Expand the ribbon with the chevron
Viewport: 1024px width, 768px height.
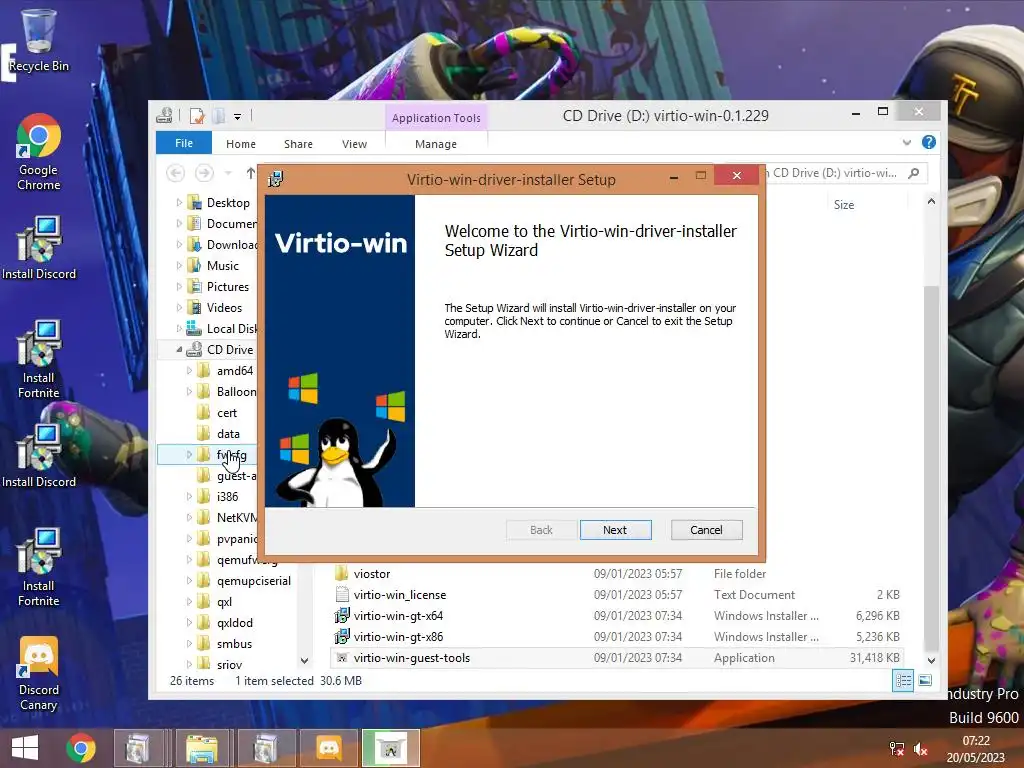906,142
